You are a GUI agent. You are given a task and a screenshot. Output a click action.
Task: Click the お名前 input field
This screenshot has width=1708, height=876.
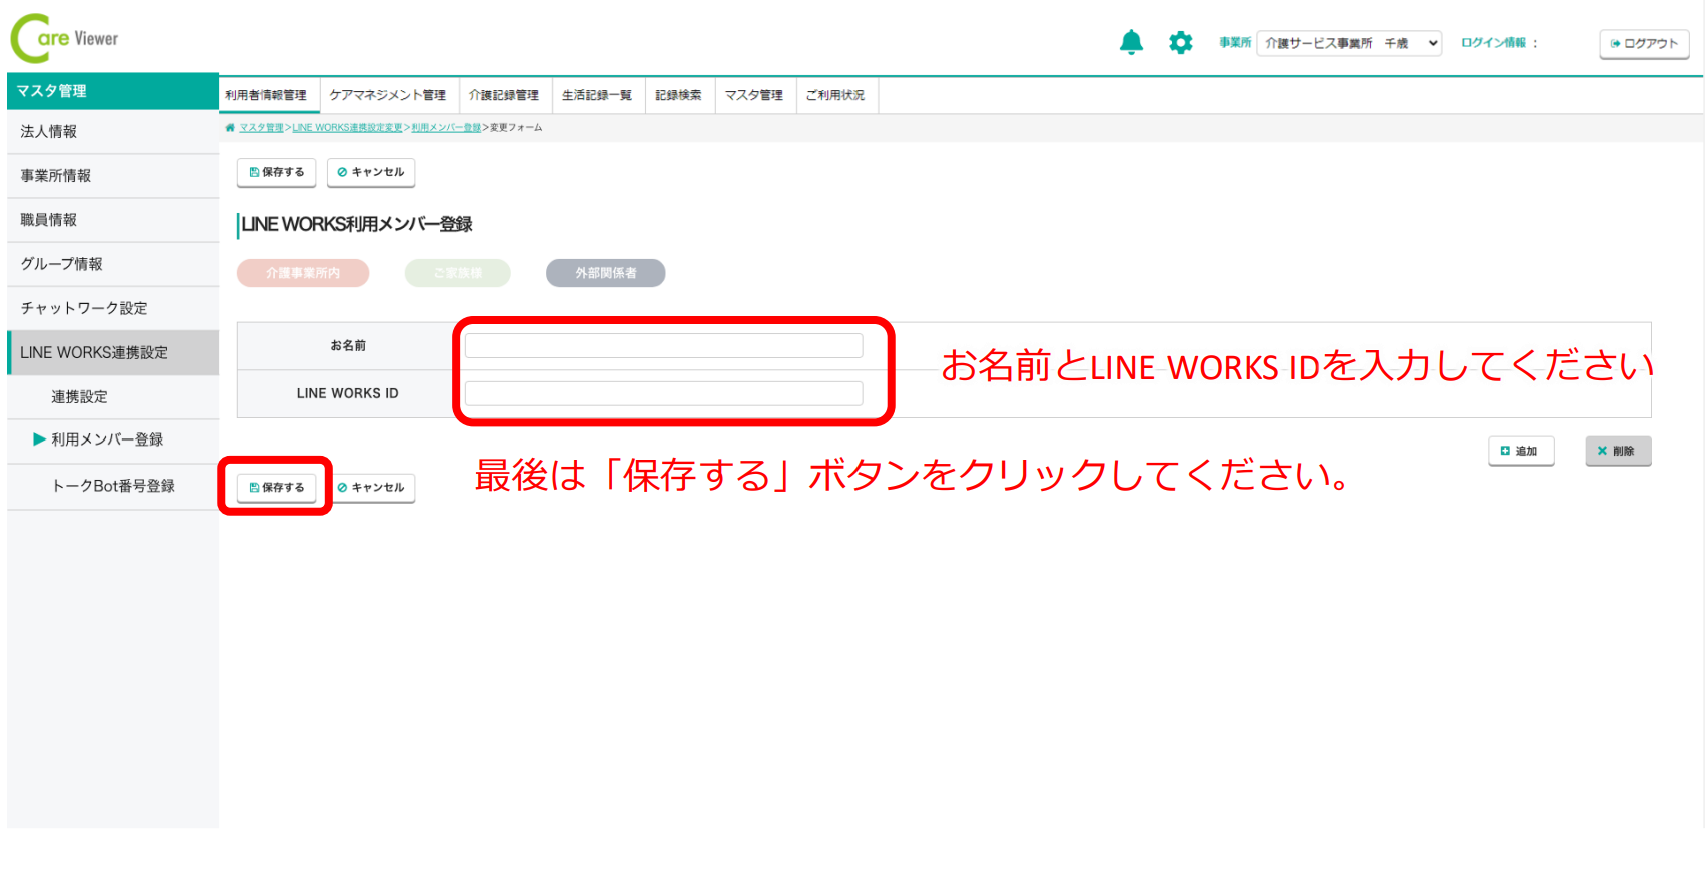(664, 346)
